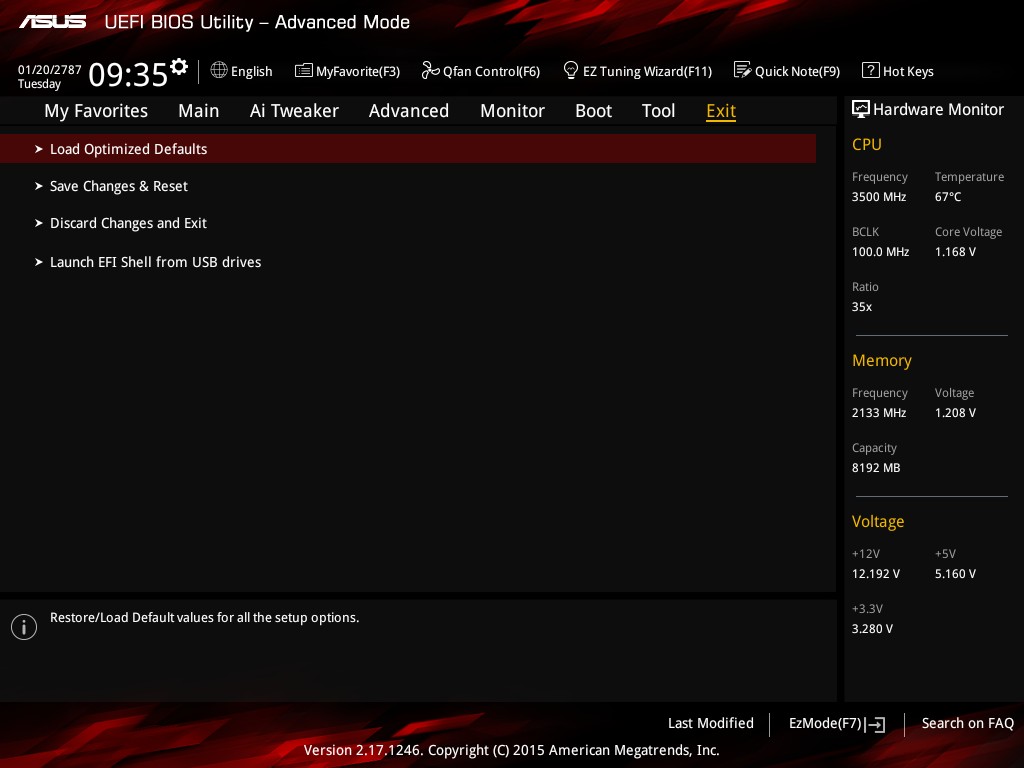Go to the Advanced tab
Screen dimensions: 1024x768
(x=409, y=111)
